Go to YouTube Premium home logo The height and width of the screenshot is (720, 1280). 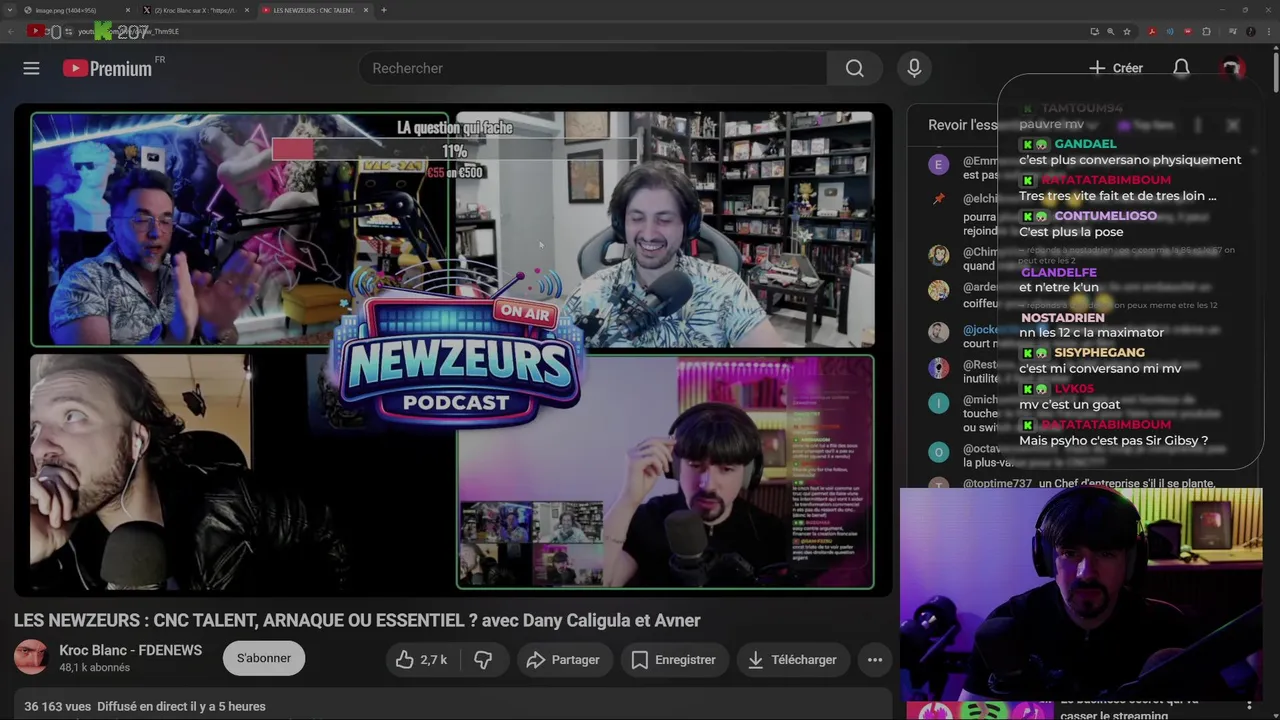(x=107, y=68)
